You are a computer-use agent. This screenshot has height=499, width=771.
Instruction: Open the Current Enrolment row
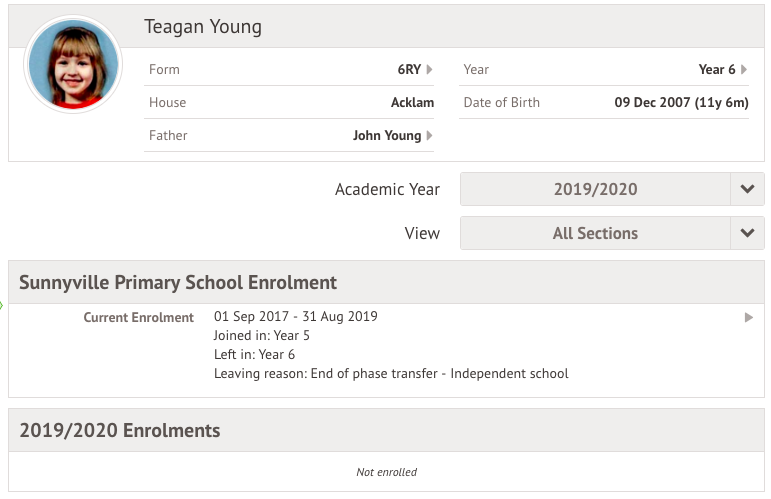[x=386, y=350]
